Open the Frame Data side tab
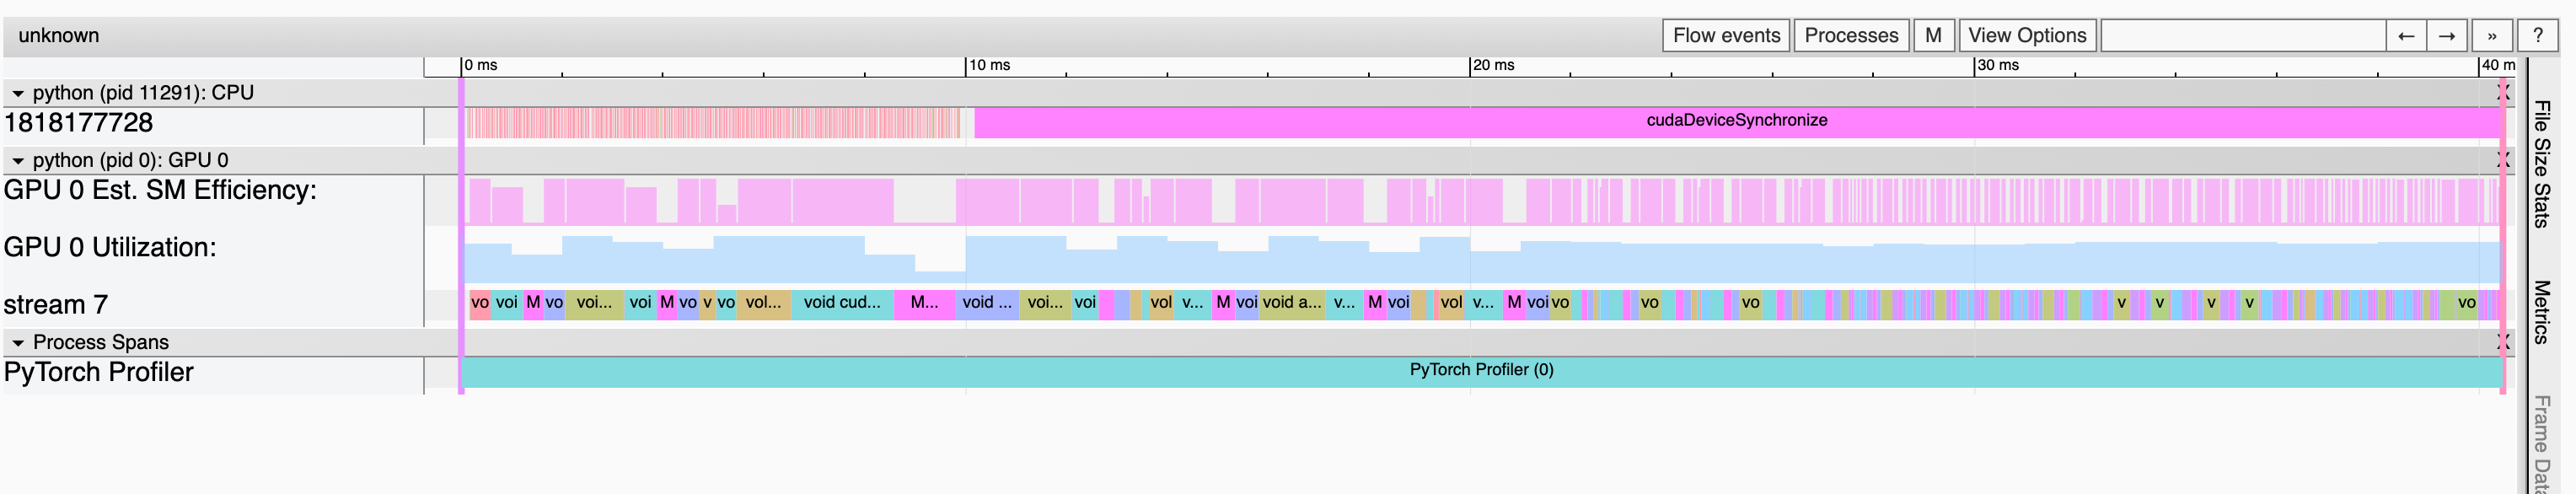This screenshot has height=494, width=2576. [2541, 444]
